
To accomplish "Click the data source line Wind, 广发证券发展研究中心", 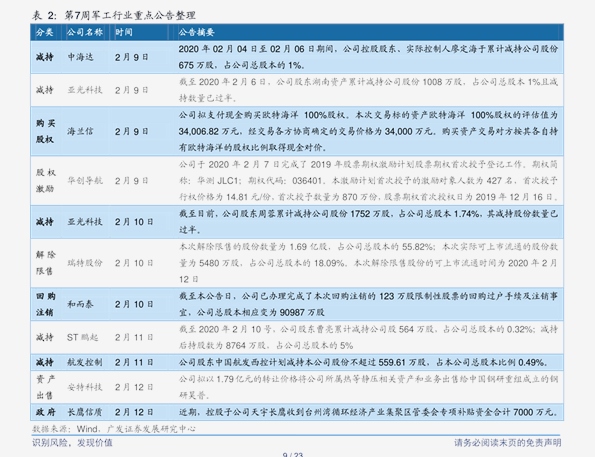I will tap(136, 429).
